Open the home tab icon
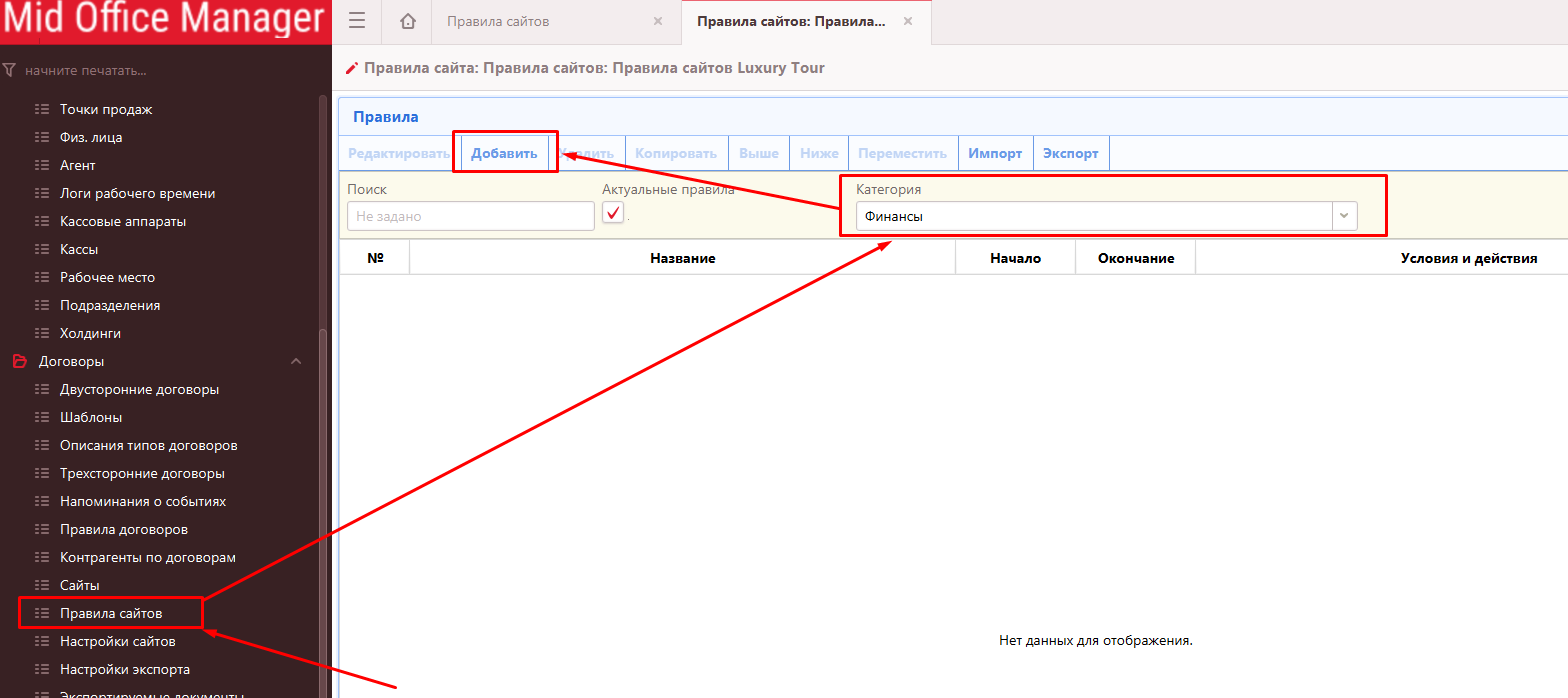This screenshot has width=1568, height=698. pyautogui.click(x=407, y=22)
